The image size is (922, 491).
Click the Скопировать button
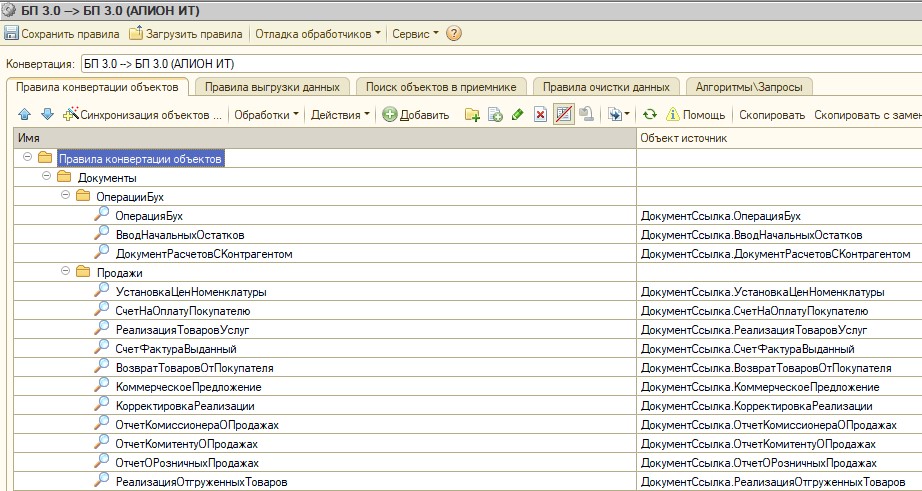771,115
